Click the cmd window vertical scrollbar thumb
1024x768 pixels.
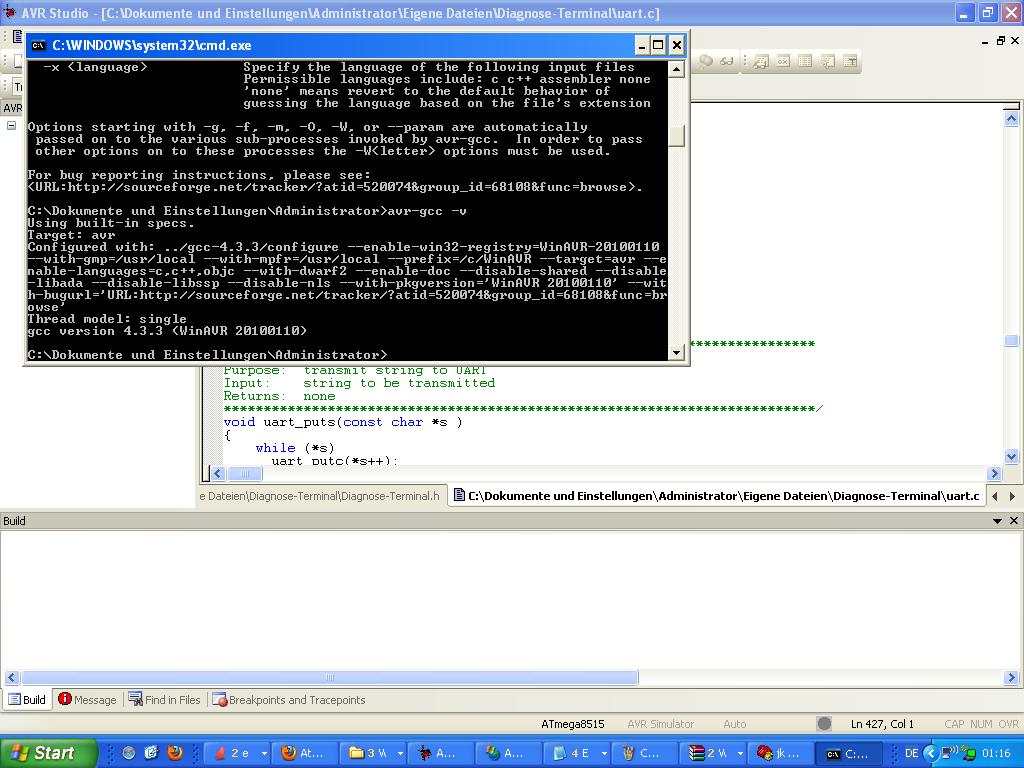pyautogui.click(x=677, y=135)
